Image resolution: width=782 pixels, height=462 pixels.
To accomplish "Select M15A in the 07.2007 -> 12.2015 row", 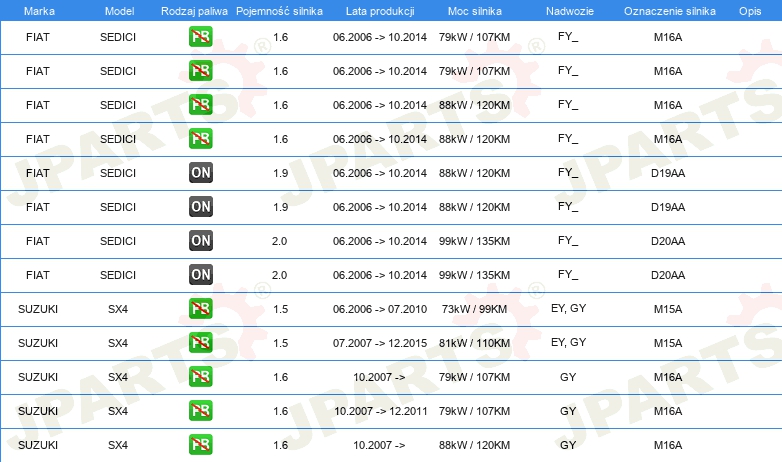I will pos(668,343).
